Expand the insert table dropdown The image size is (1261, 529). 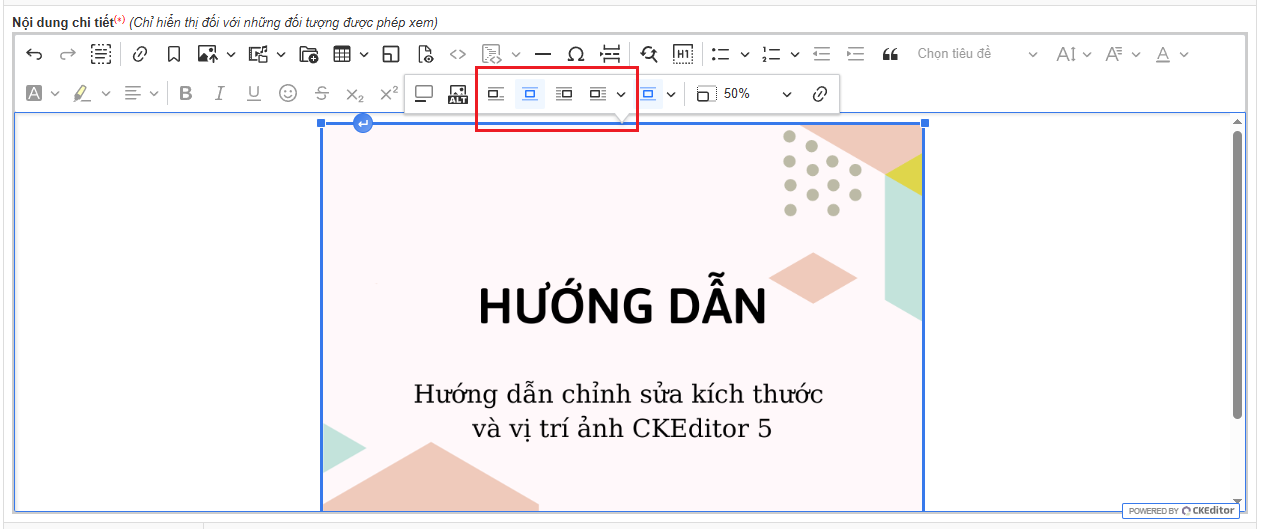(x=364, y=54)
